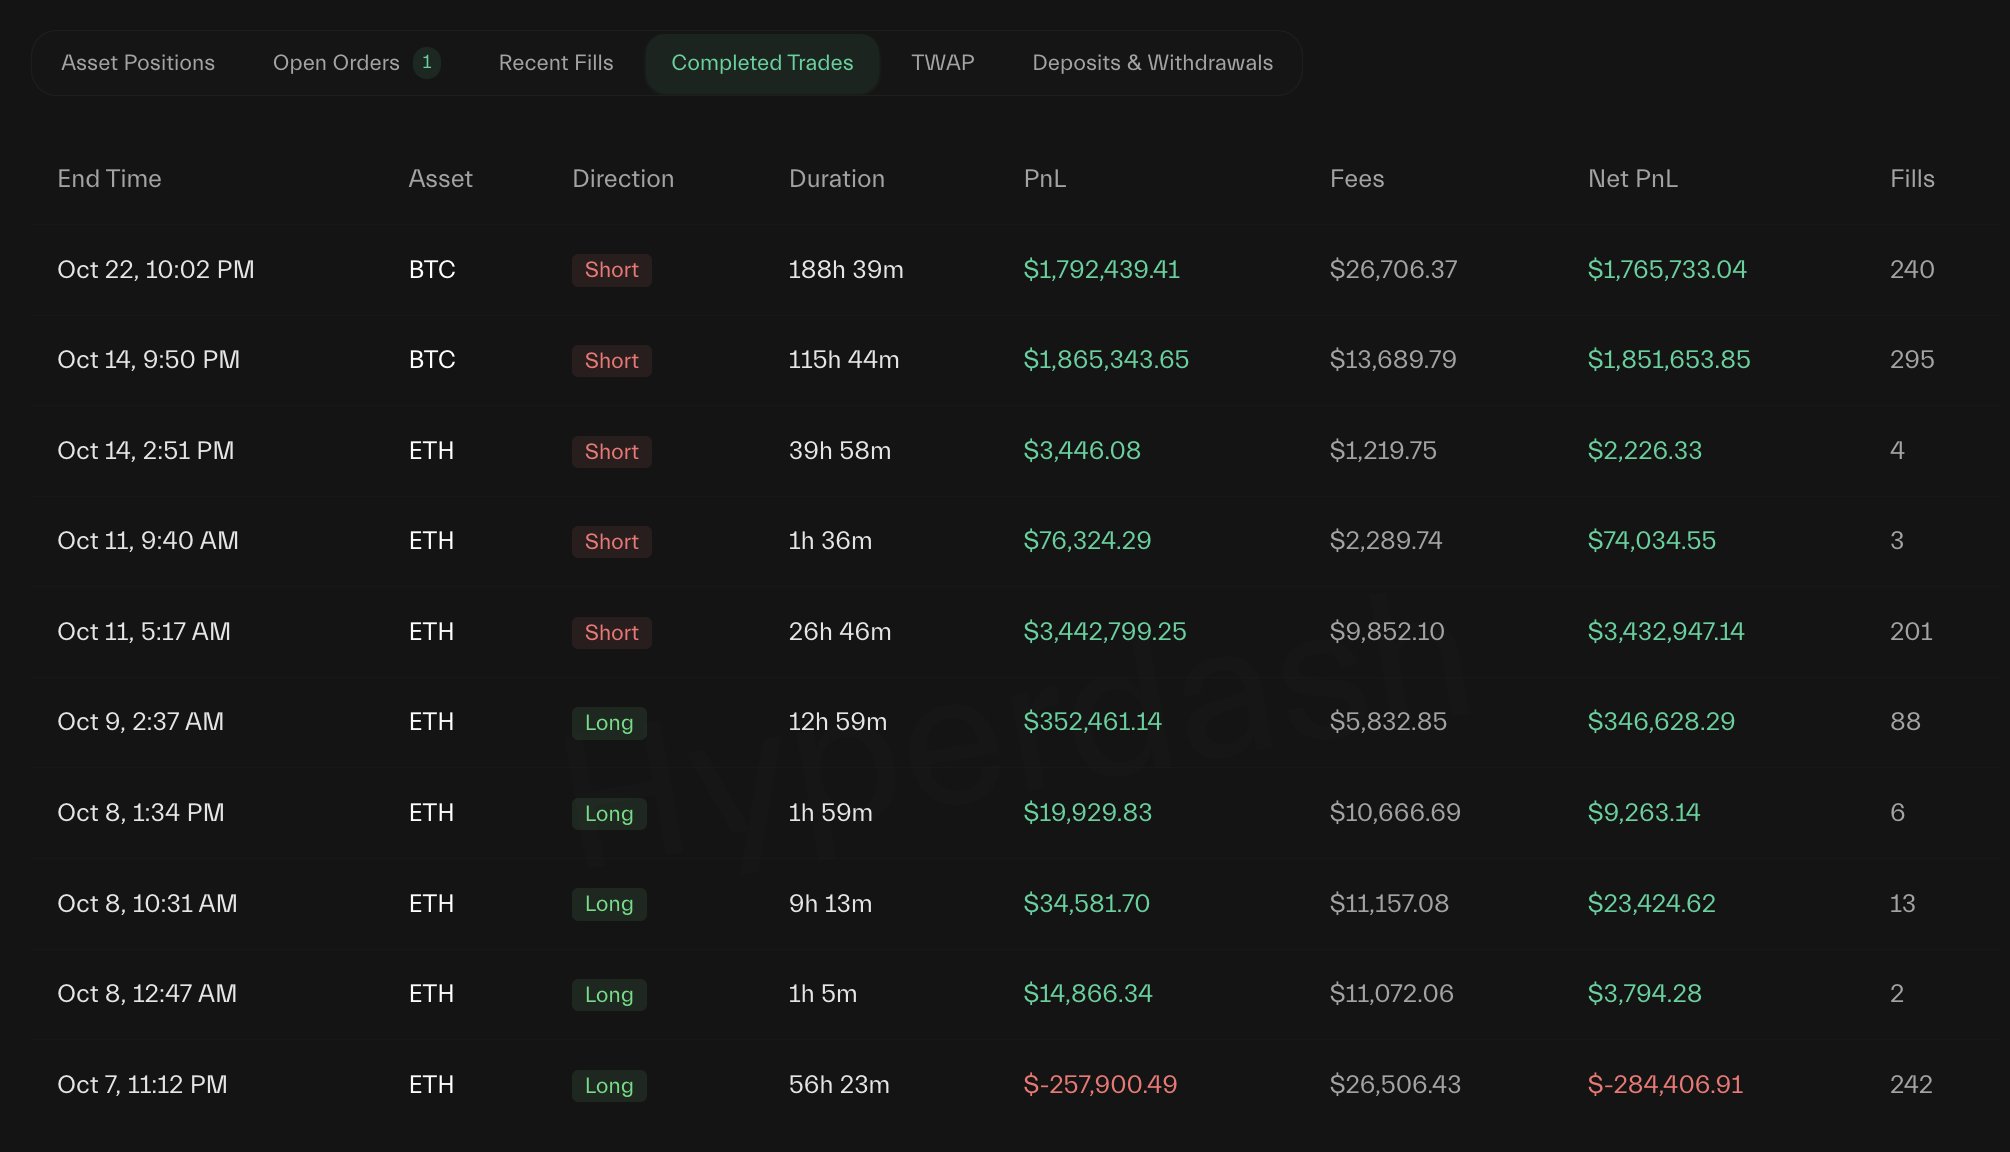Click the Long badge on the Oct 9, 2:37 AM row
Image resolution: width=2010 pixels, height=1152 pixels.
pos(608,723)
